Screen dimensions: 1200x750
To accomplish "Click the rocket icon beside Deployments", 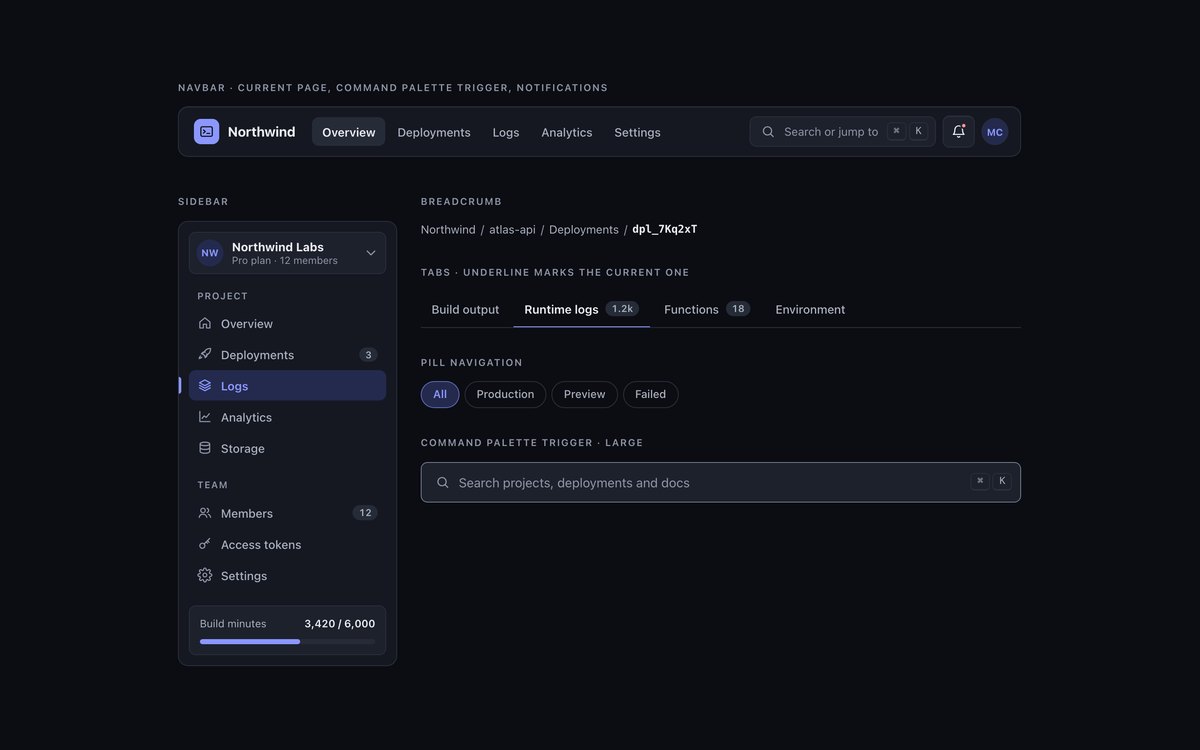I will click(x=205, y=355).
